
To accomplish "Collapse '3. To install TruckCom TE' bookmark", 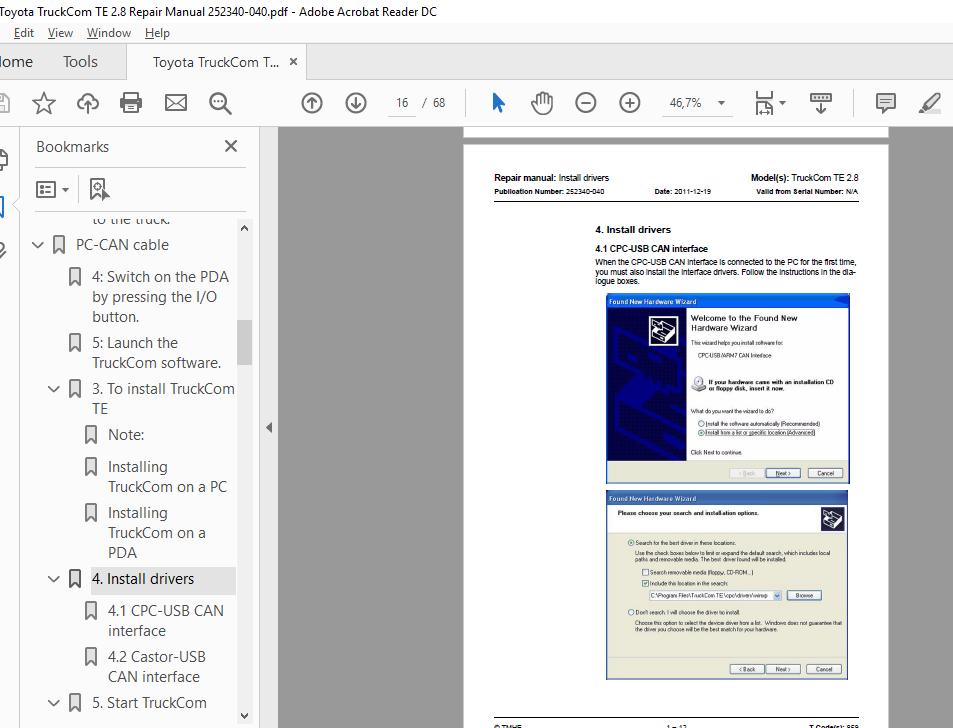I will 53,389.
